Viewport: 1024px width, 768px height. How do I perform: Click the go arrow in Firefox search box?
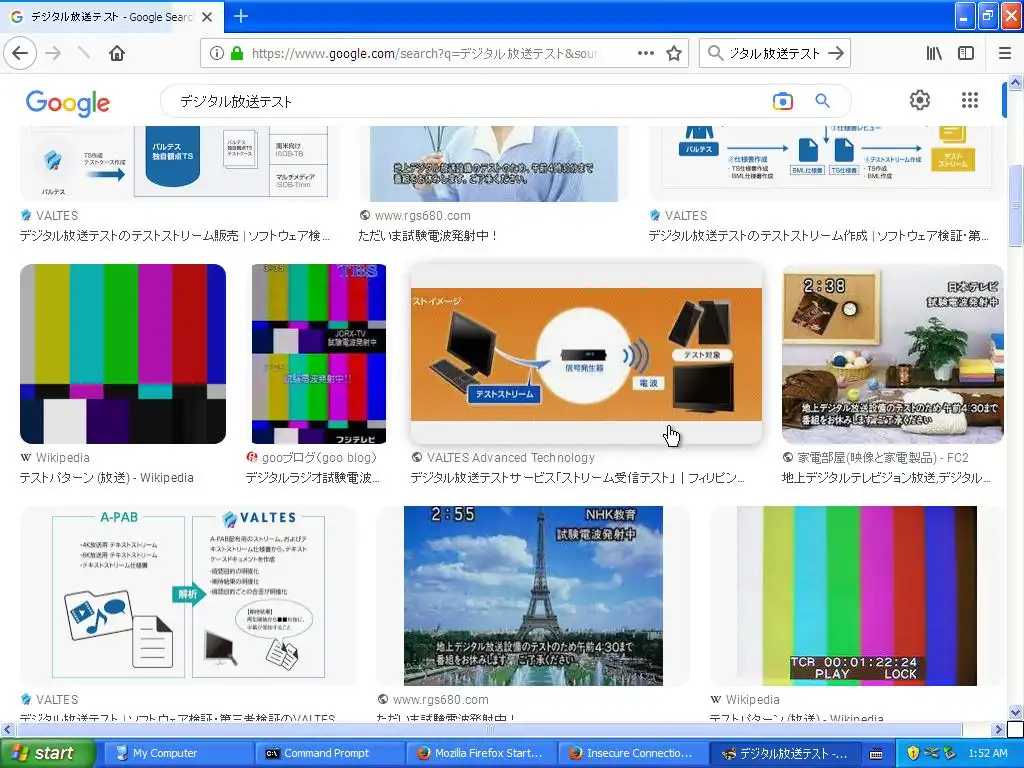pos(836,54)
